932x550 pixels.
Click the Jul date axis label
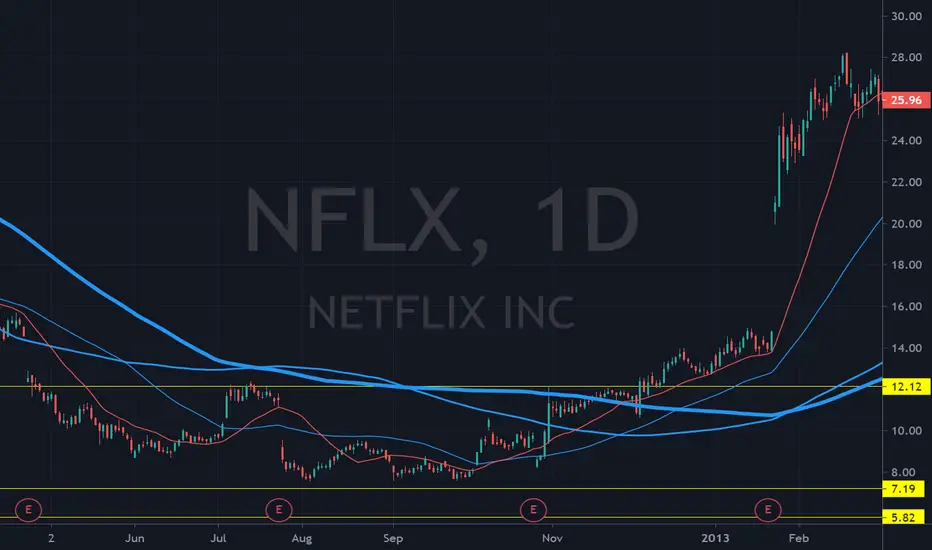point(218,538)
